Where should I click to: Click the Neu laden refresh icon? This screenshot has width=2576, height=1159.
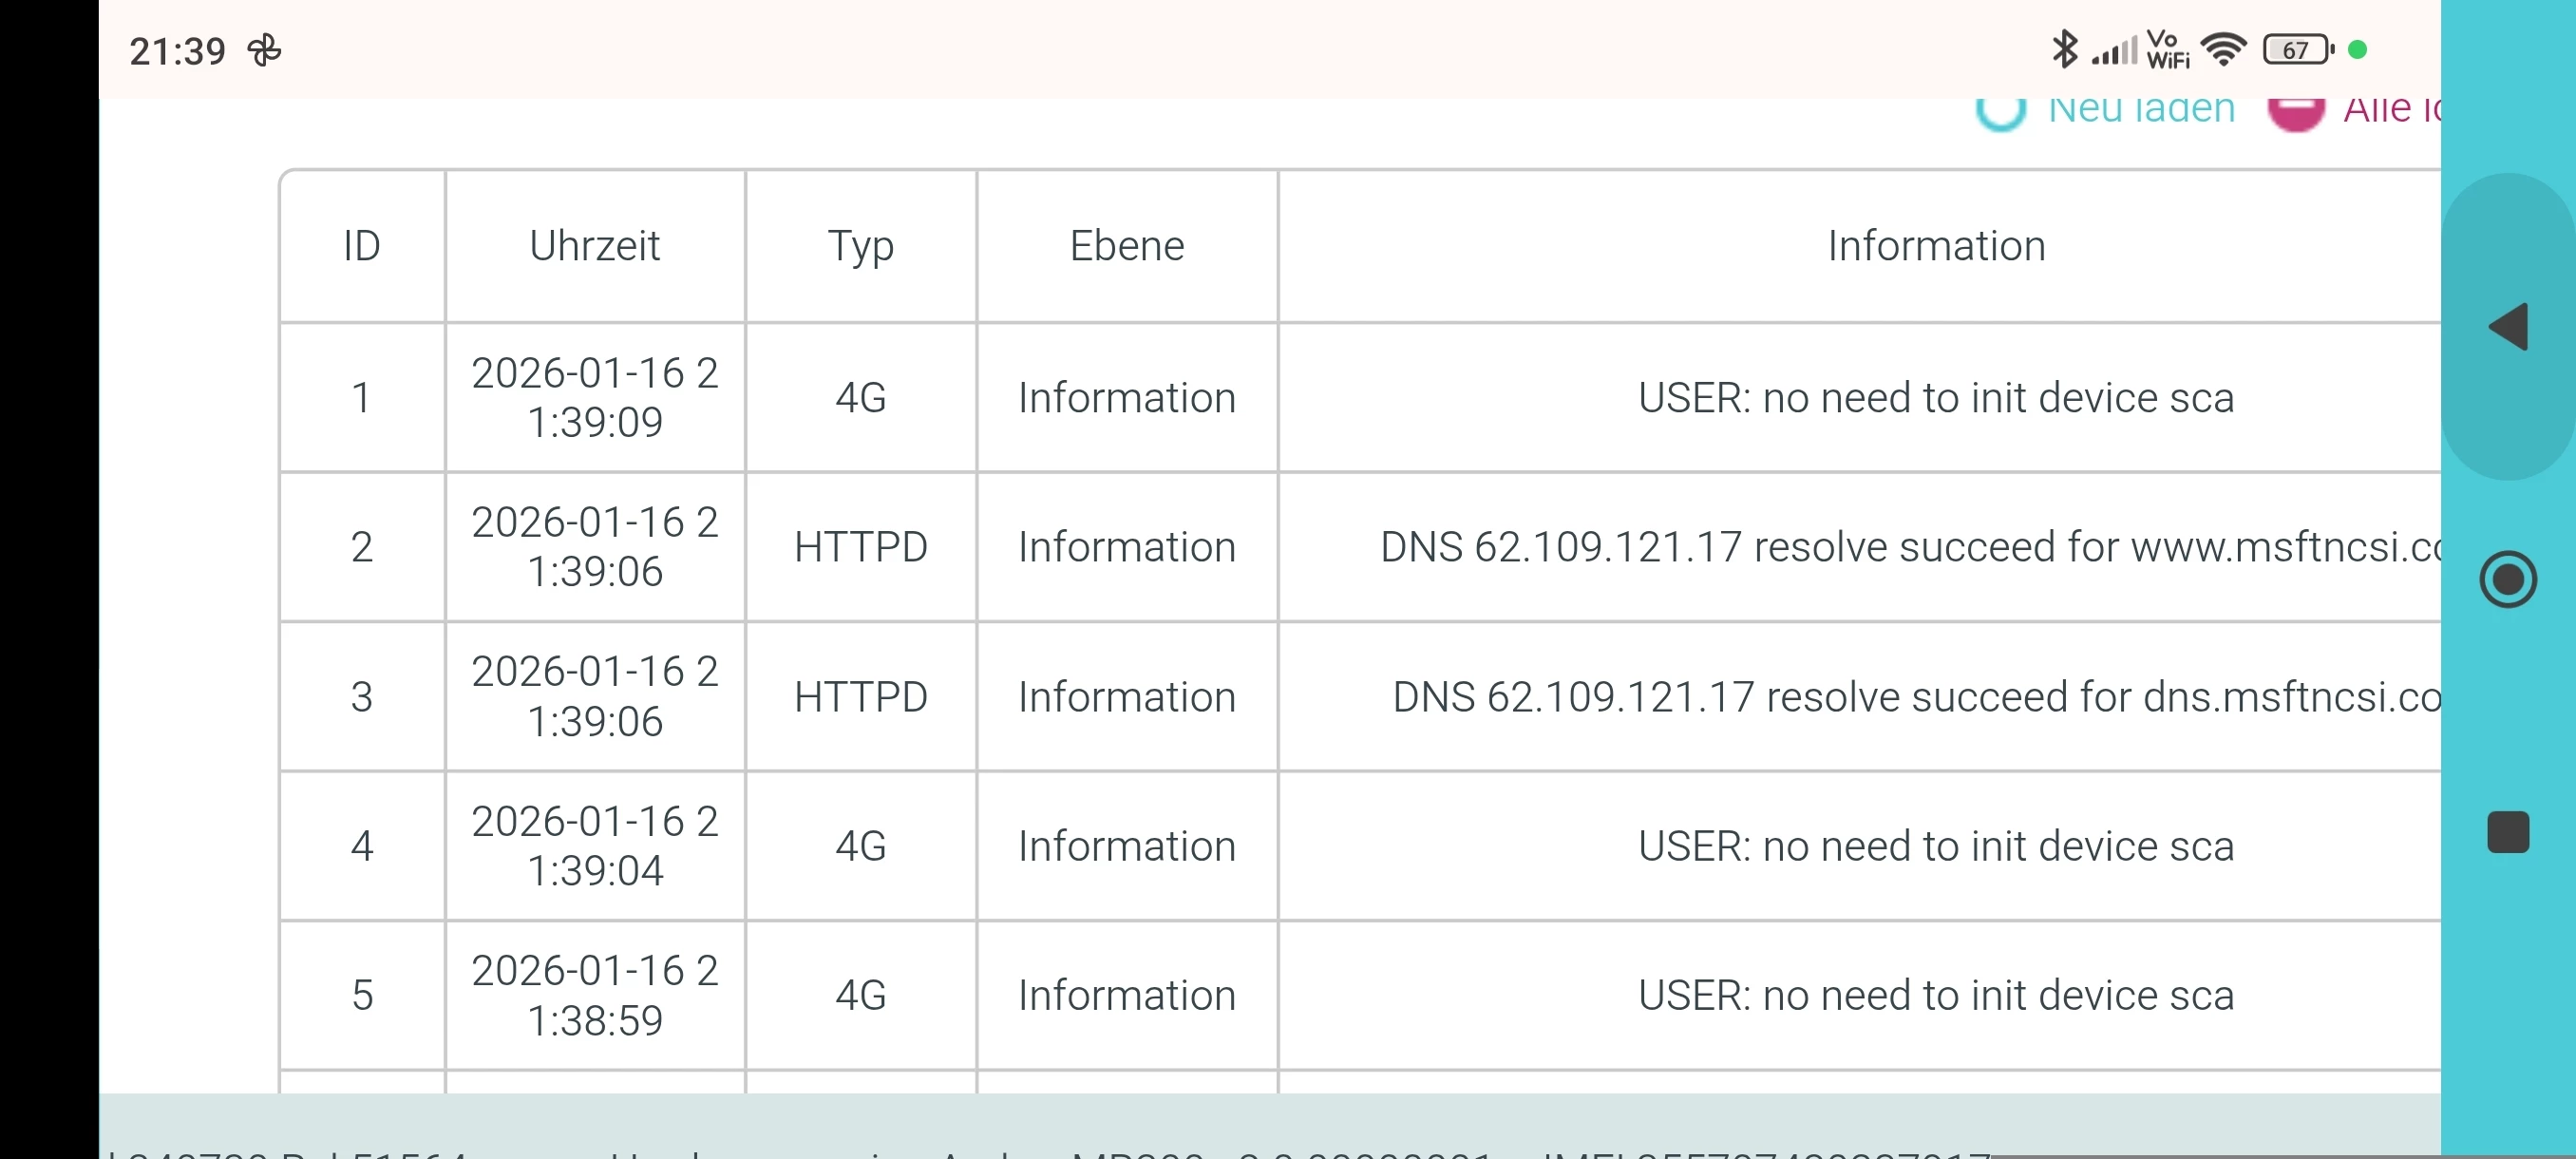tap(2000, 111)
